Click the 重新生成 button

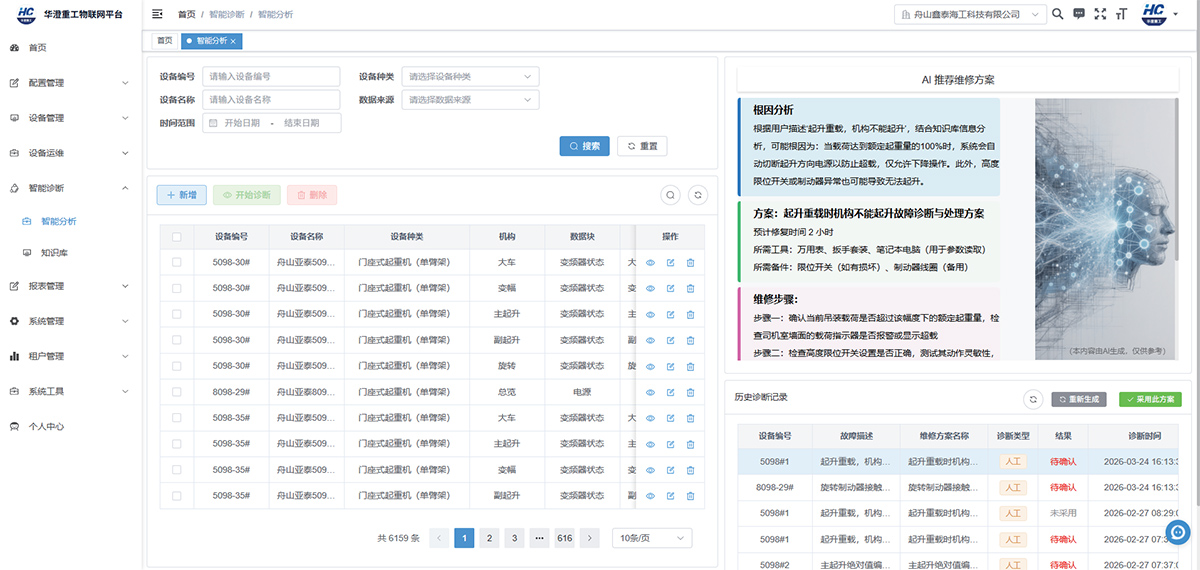(x=1079, y=399)
